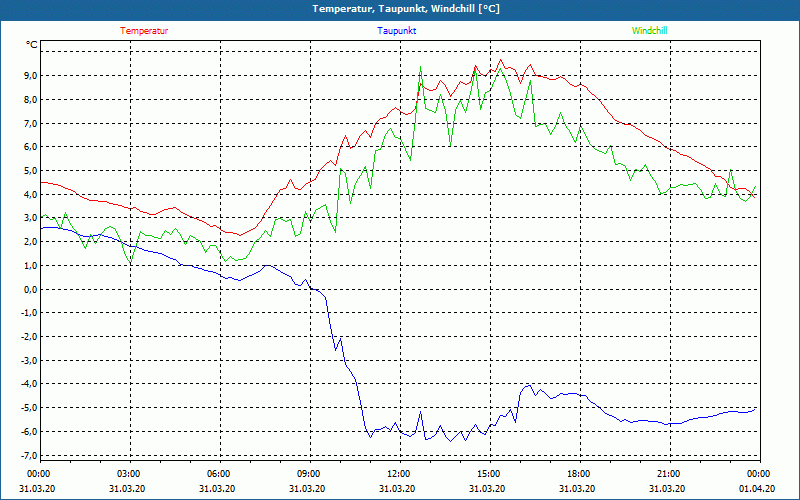The height and width of the screenshot is (500, 800).
Task: Click the chart title 'Temperatur, Taupunkt, Windchill [°C]'
Action: click(406, 9)
